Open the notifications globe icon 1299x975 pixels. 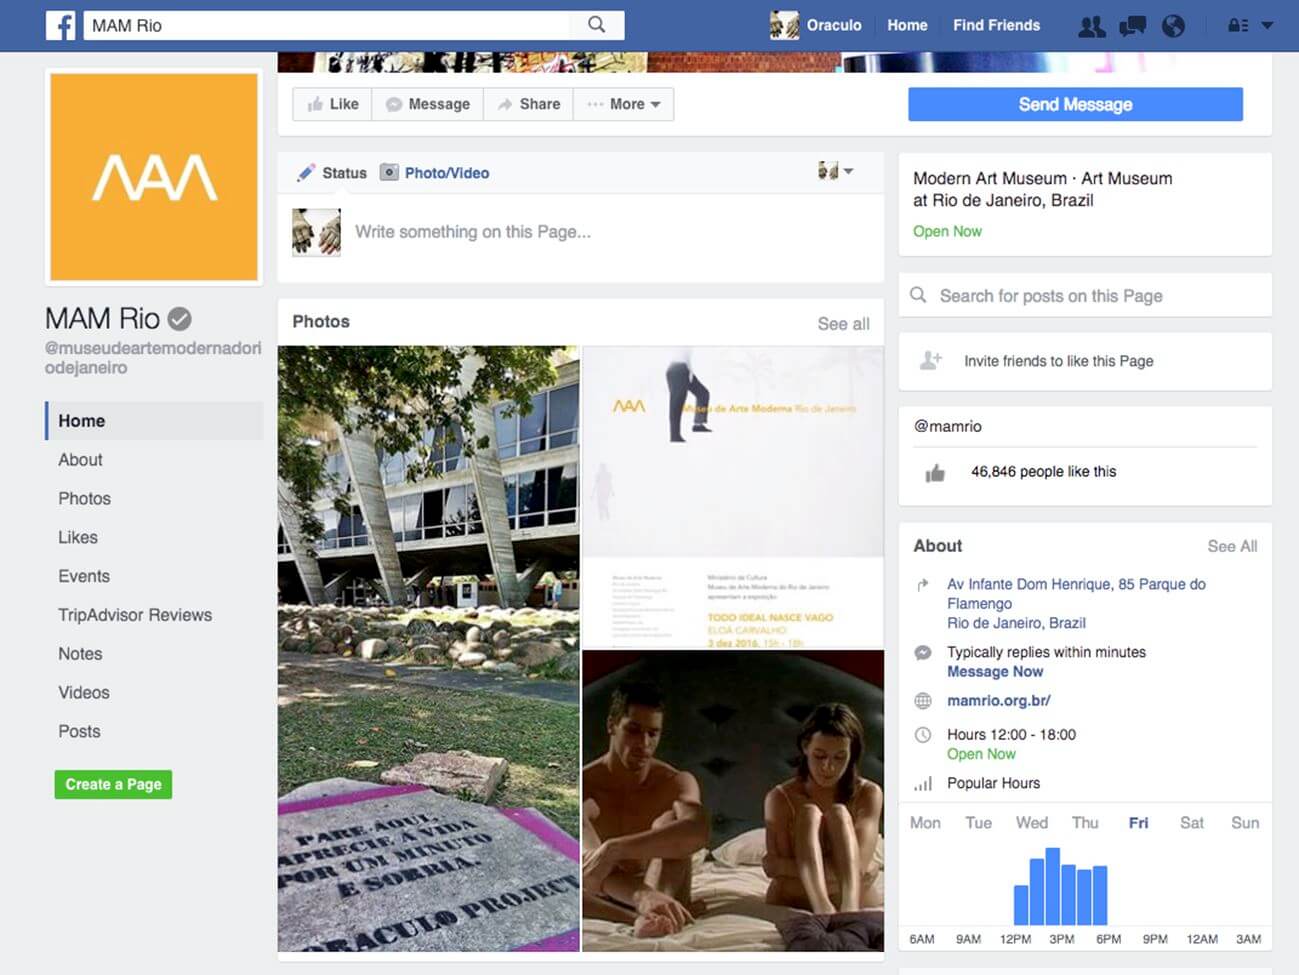(1173, 26)
